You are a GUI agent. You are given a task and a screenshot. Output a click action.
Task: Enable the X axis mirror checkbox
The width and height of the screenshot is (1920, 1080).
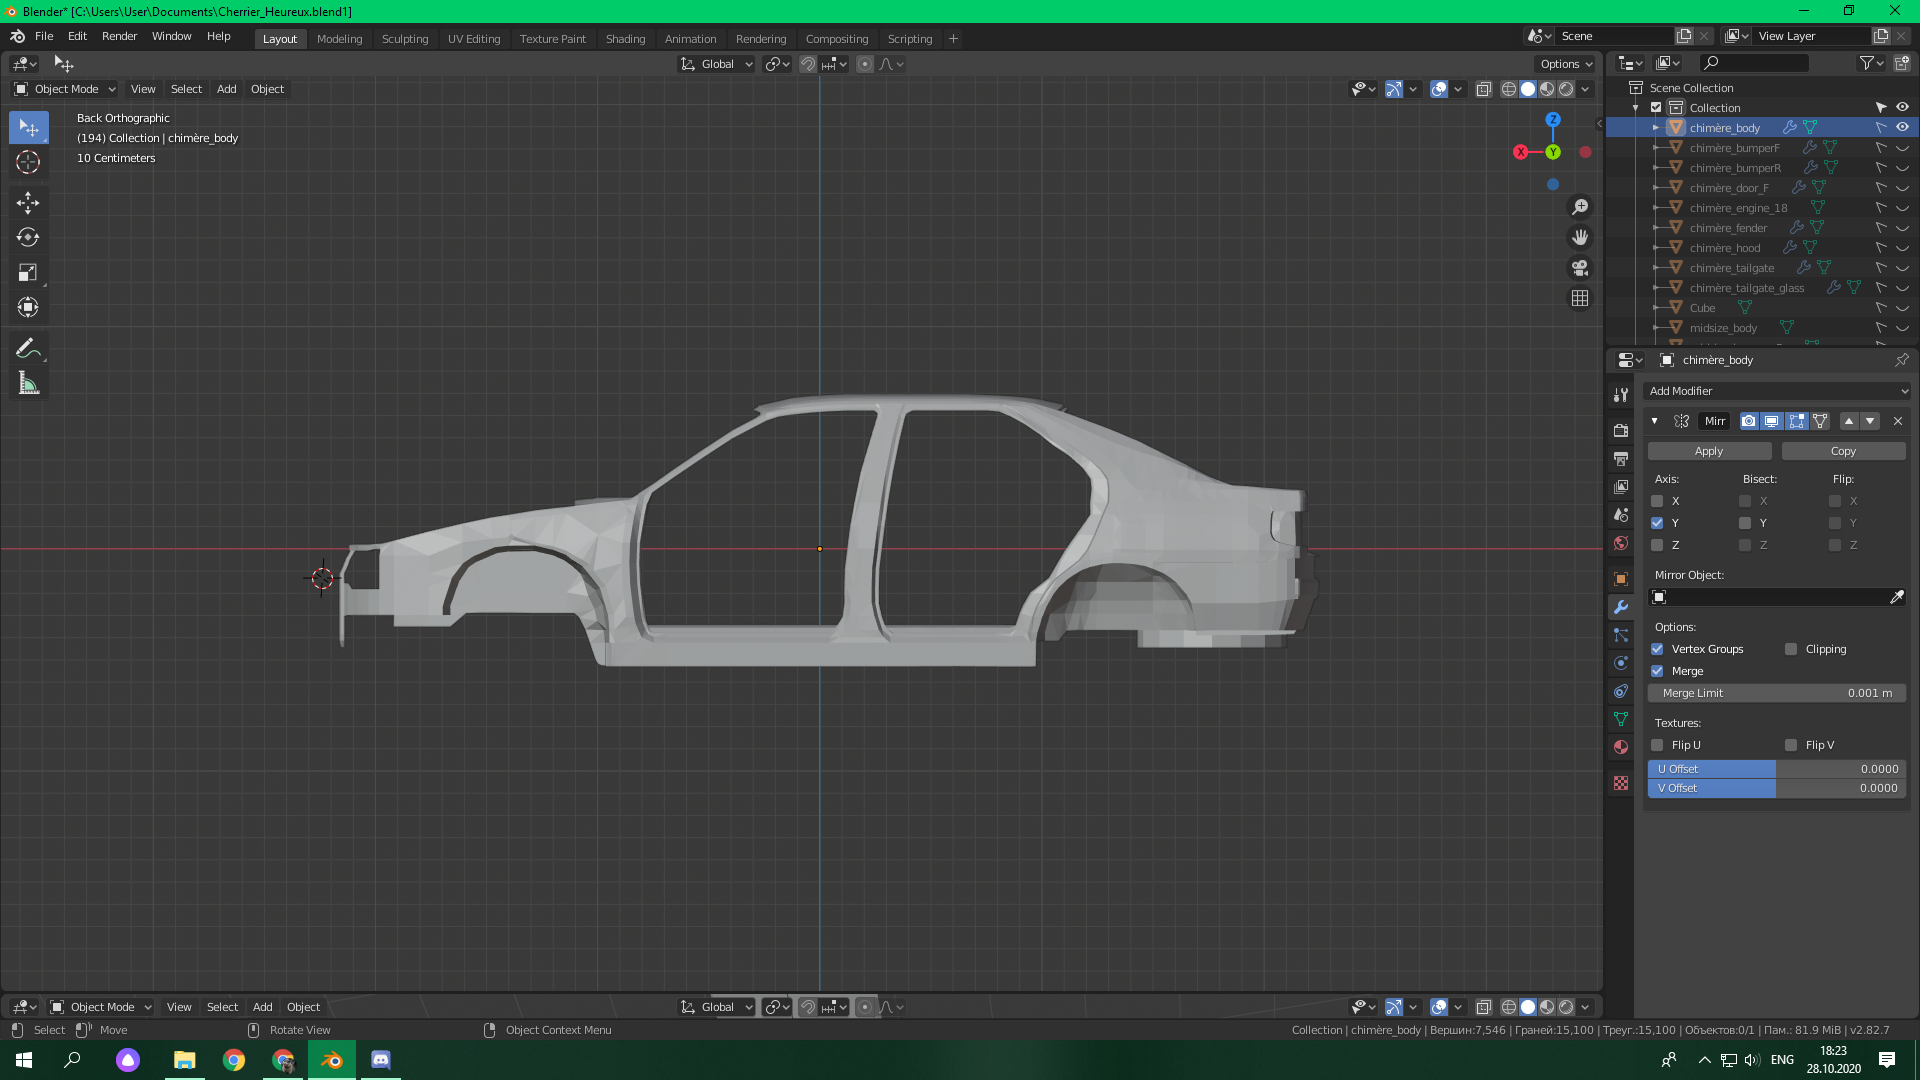pyautogui.click(x=1657, y=501)
